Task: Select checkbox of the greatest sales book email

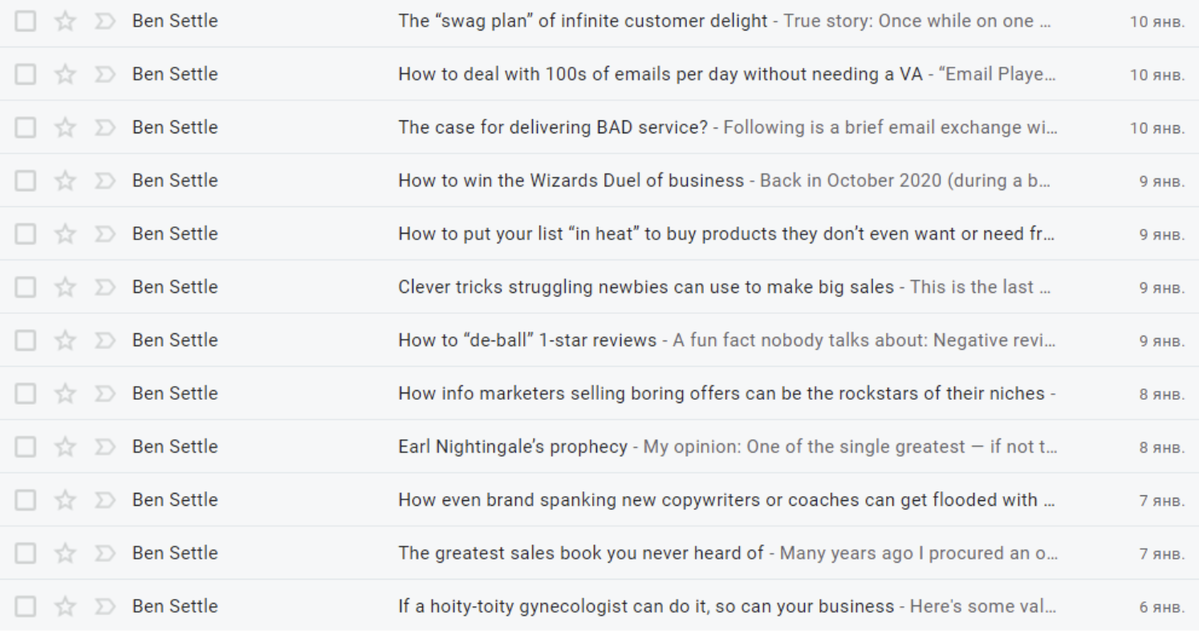Action: 25,552
